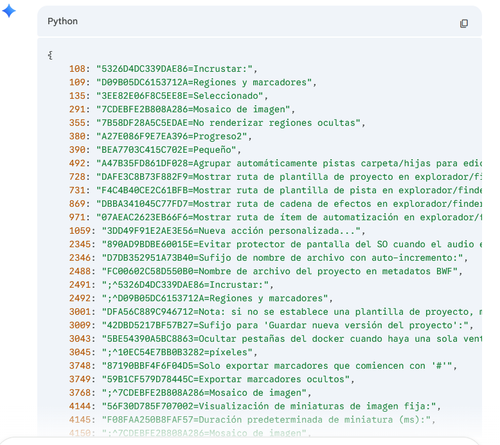
Task: Click the 'Mosaico de imagen' line 291
Action: [x=182, y=109]
